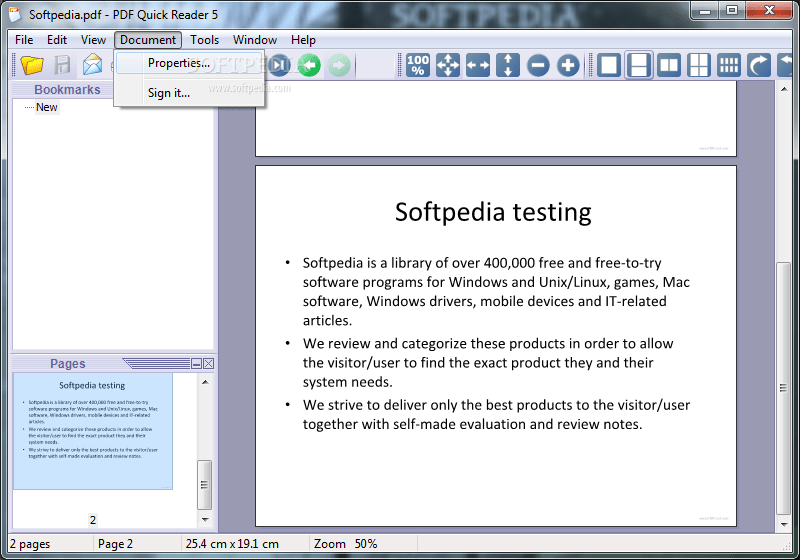Click 'Page 2' in status bar
This screenshot has height=560, width=800.
[115, 544]
